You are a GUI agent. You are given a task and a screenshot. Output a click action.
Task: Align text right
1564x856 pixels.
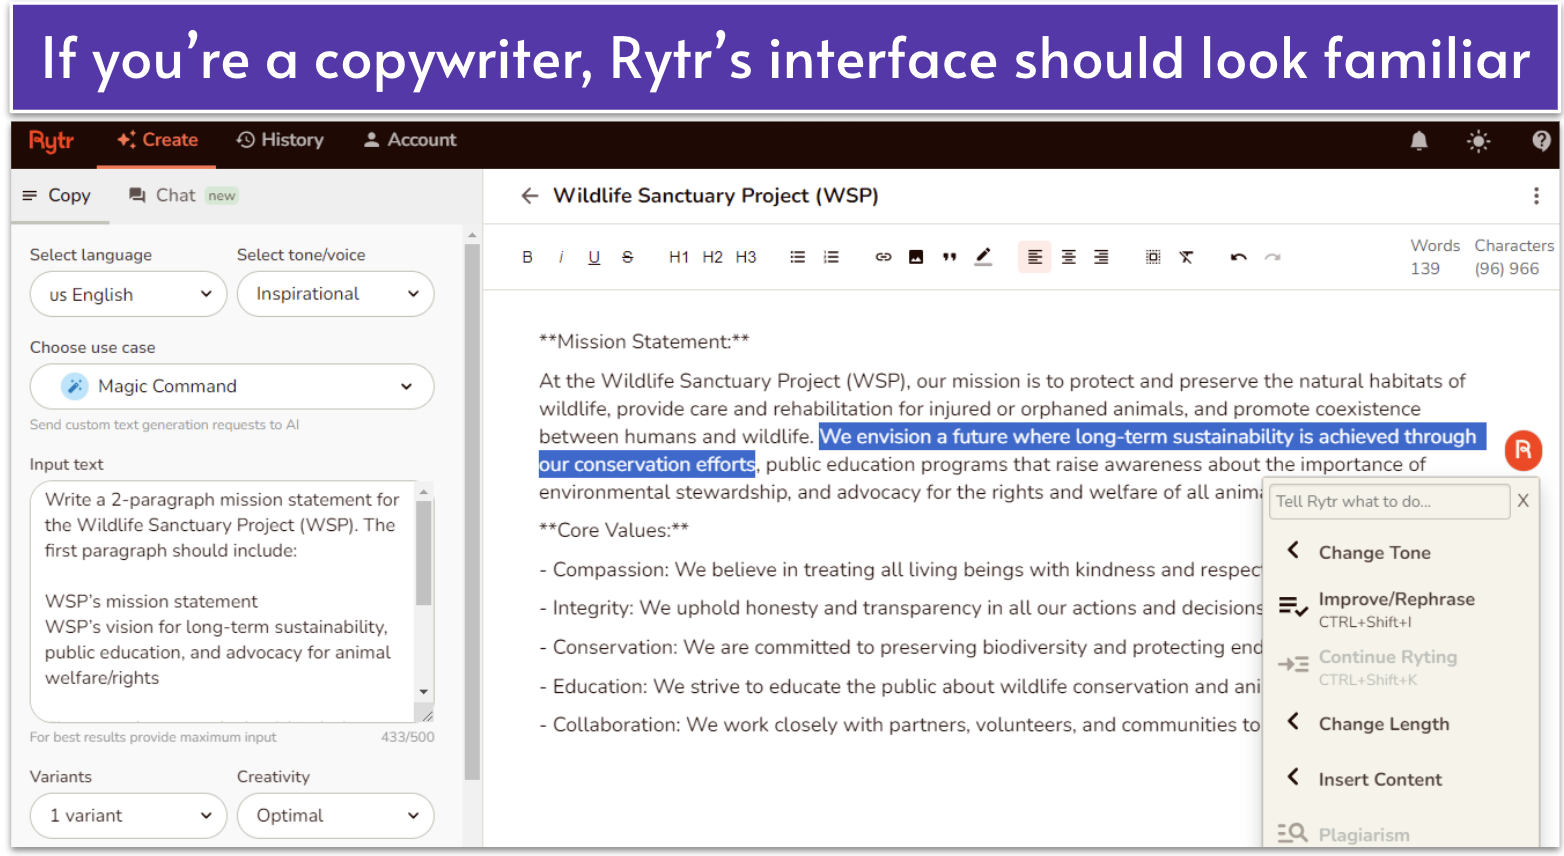tap(1101, 257)
